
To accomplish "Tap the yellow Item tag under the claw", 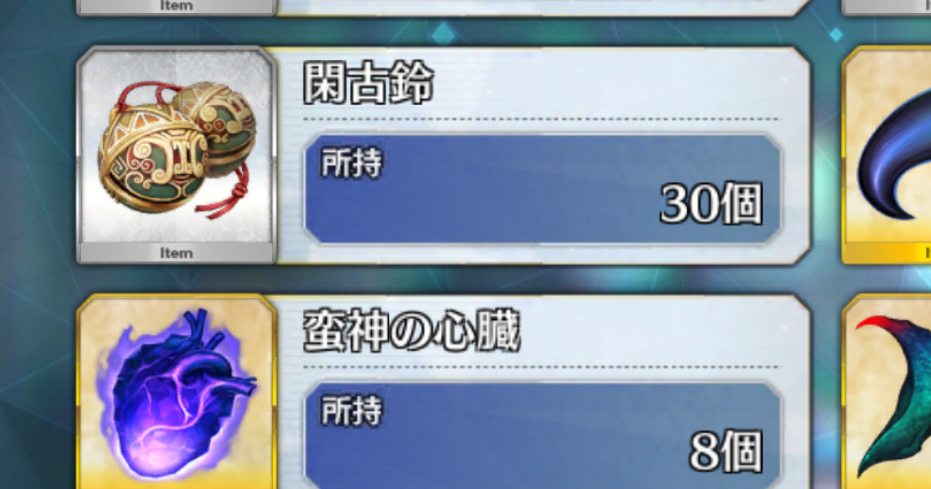I will [887, 253].
